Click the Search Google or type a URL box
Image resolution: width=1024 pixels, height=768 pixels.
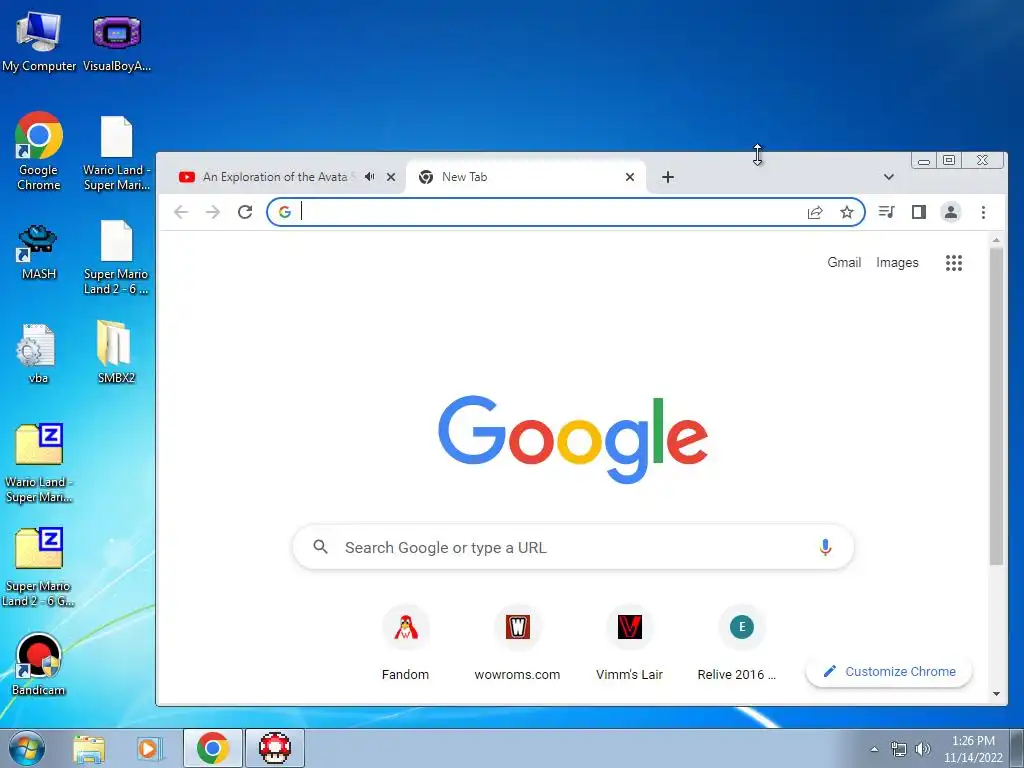tap(573, 547)
